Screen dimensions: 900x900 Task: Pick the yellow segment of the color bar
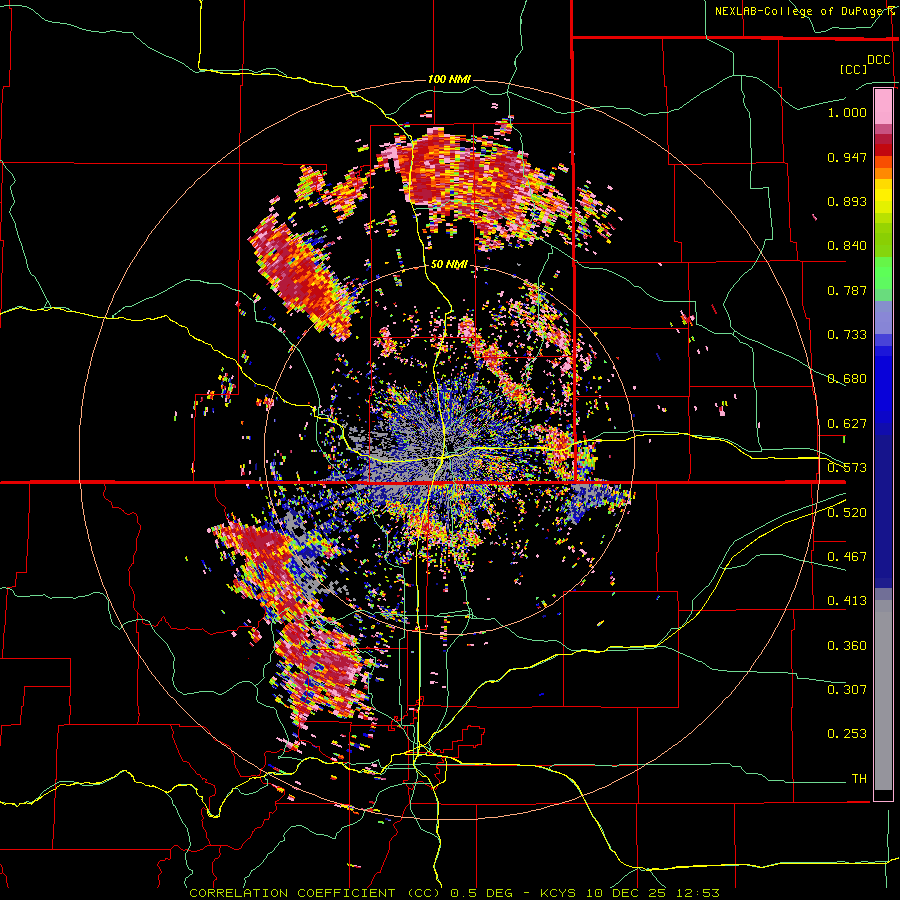[883, 196]
